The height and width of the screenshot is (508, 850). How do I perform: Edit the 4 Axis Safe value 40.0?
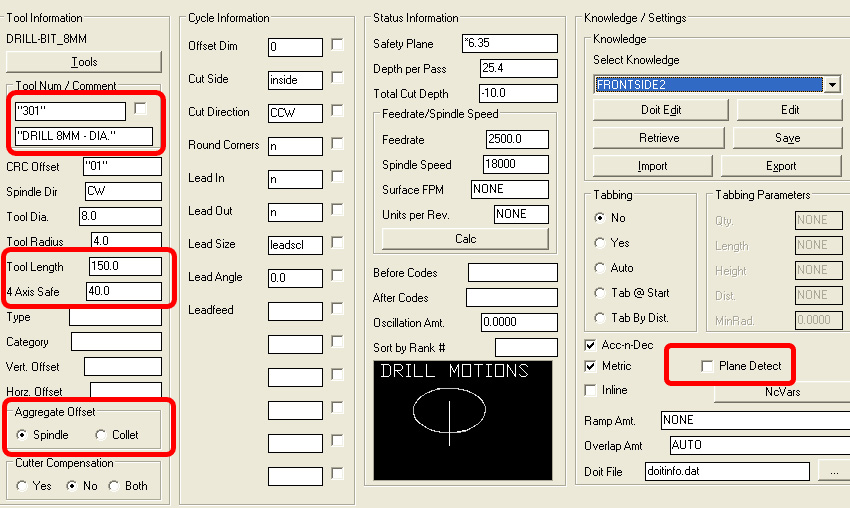click(124, 291)
